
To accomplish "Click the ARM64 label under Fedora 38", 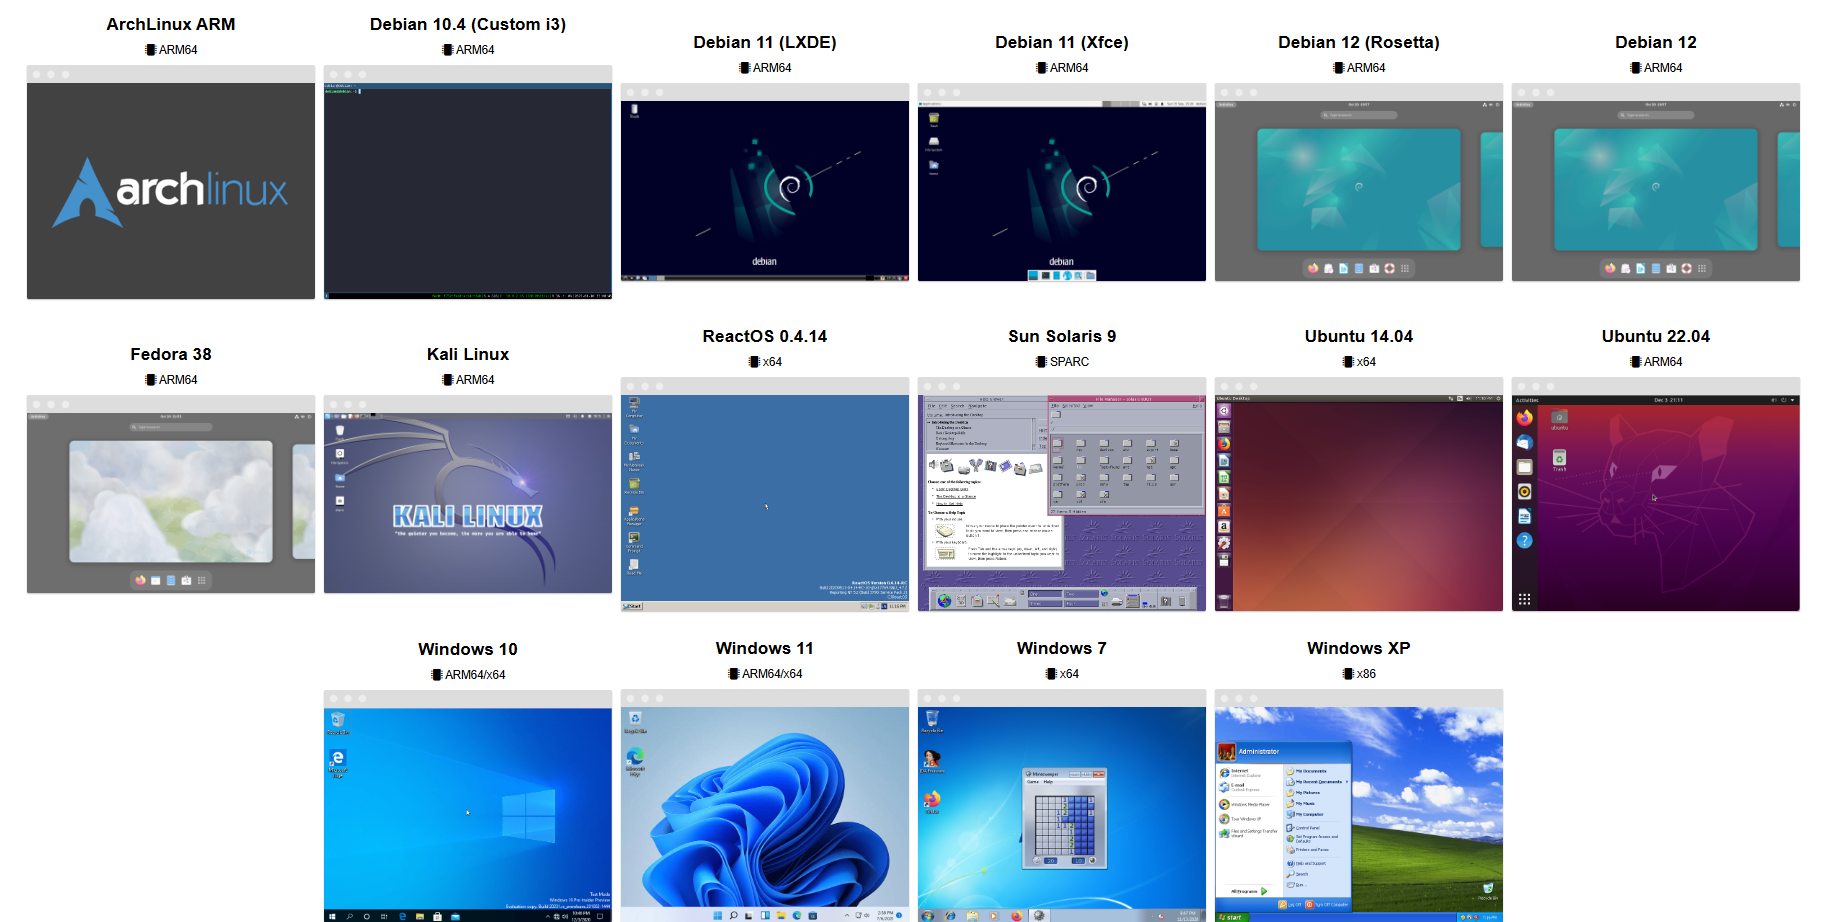I will (178, 380).
